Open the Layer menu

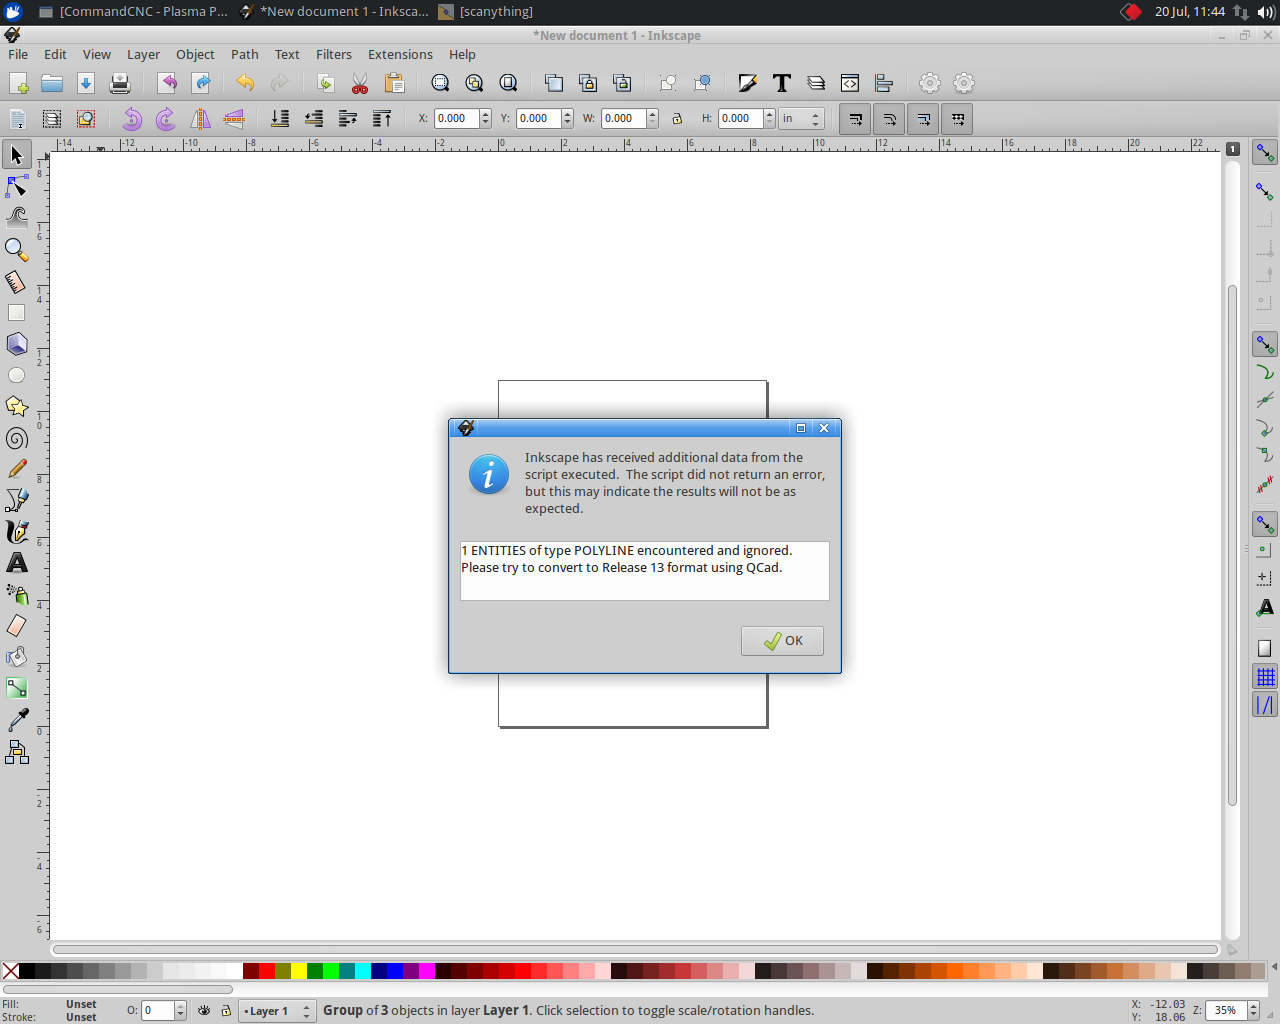143,54
